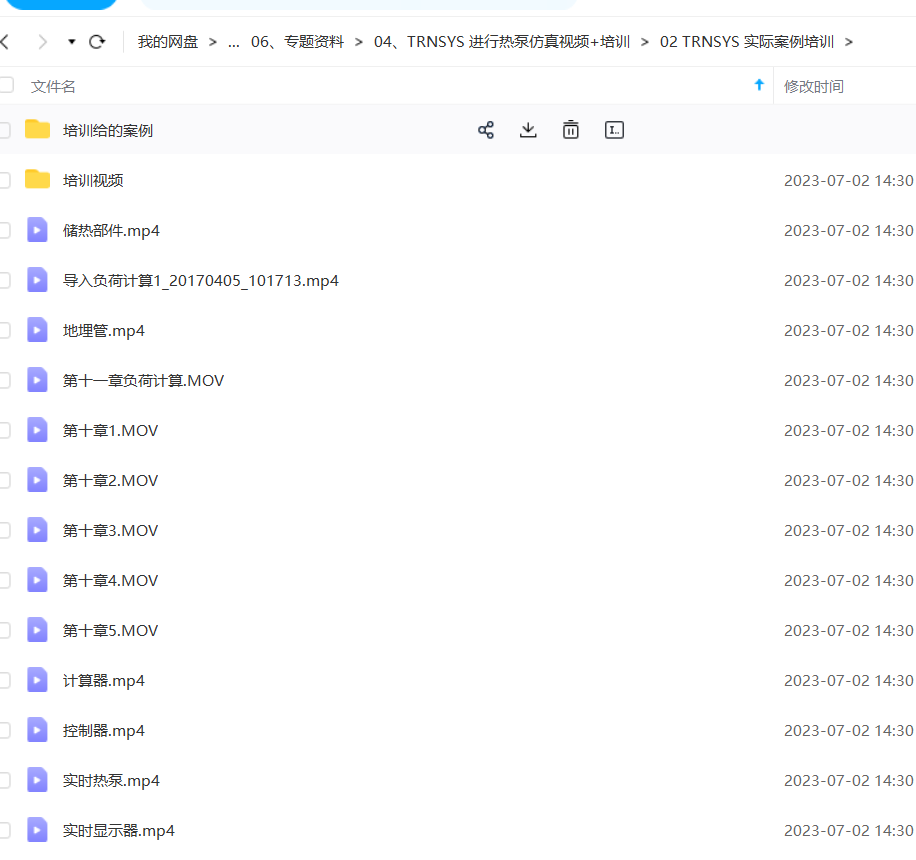Tick the select-all checkbox in header
916x860 pixels.
pos(6,85)
